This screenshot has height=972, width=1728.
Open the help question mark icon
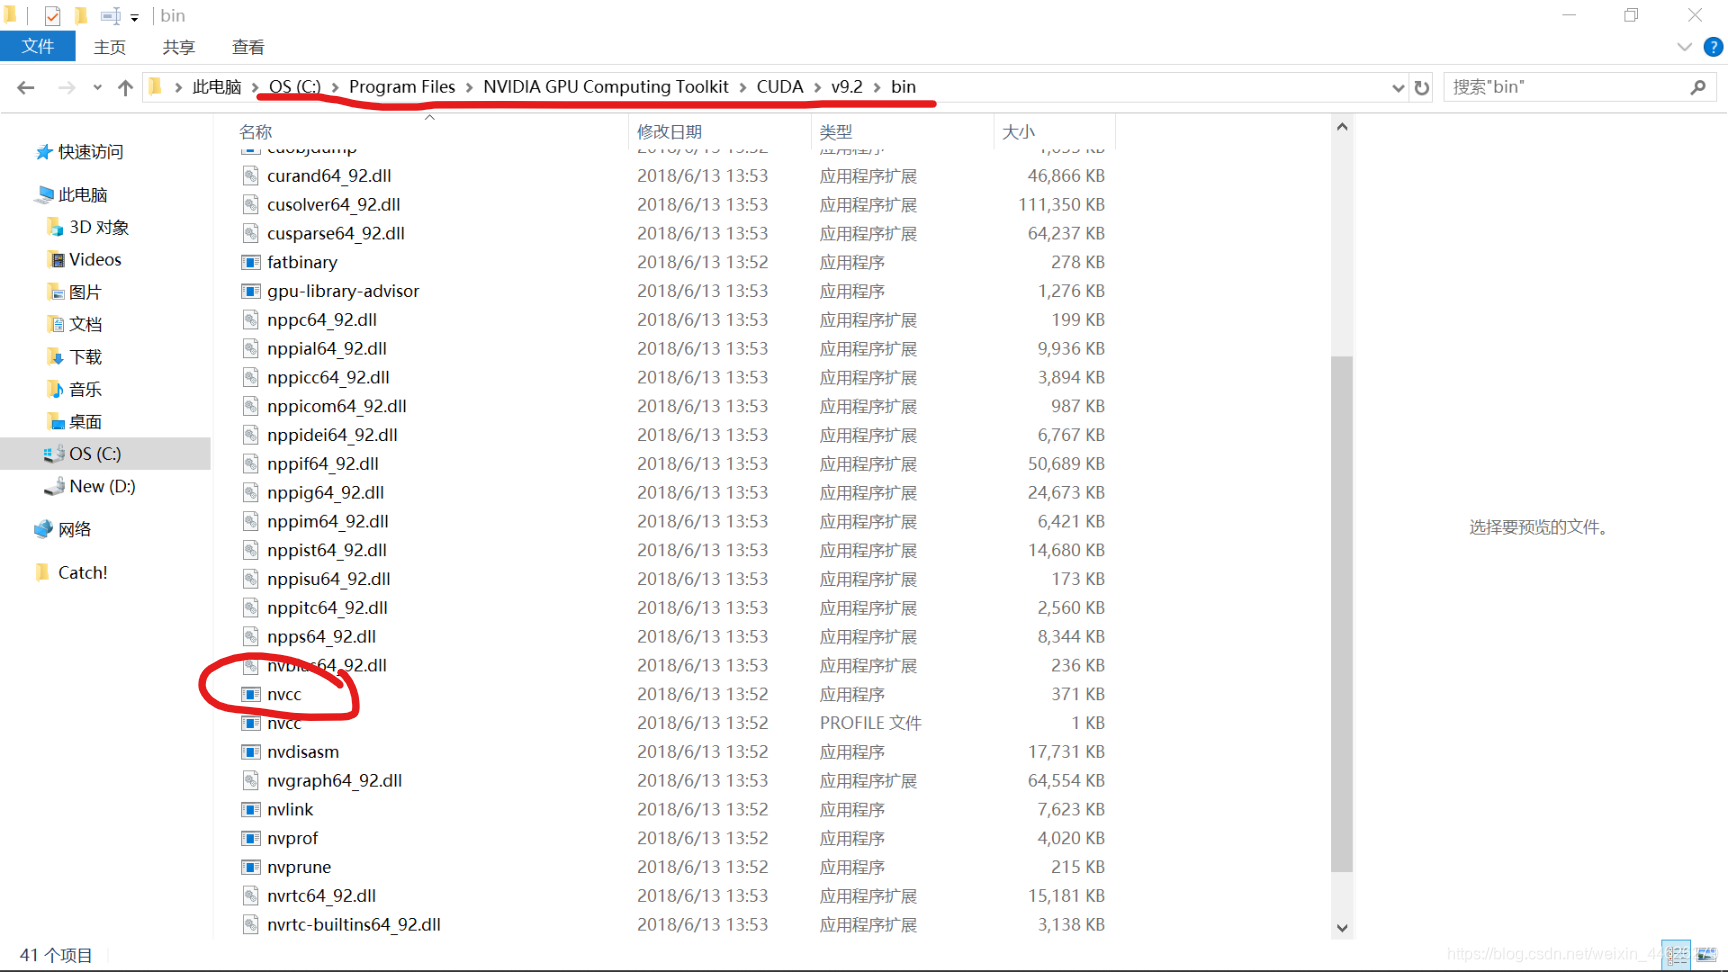(x=1713, y=47)
